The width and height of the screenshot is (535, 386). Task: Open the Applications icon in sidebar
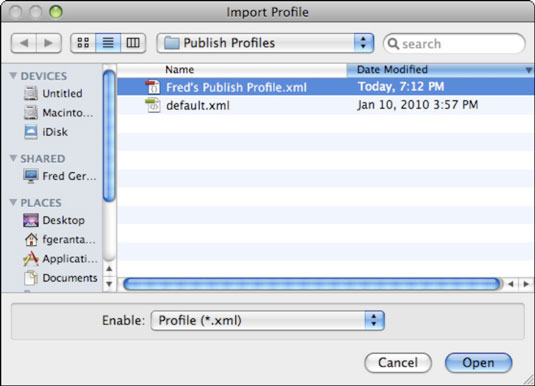coord(31,259)
